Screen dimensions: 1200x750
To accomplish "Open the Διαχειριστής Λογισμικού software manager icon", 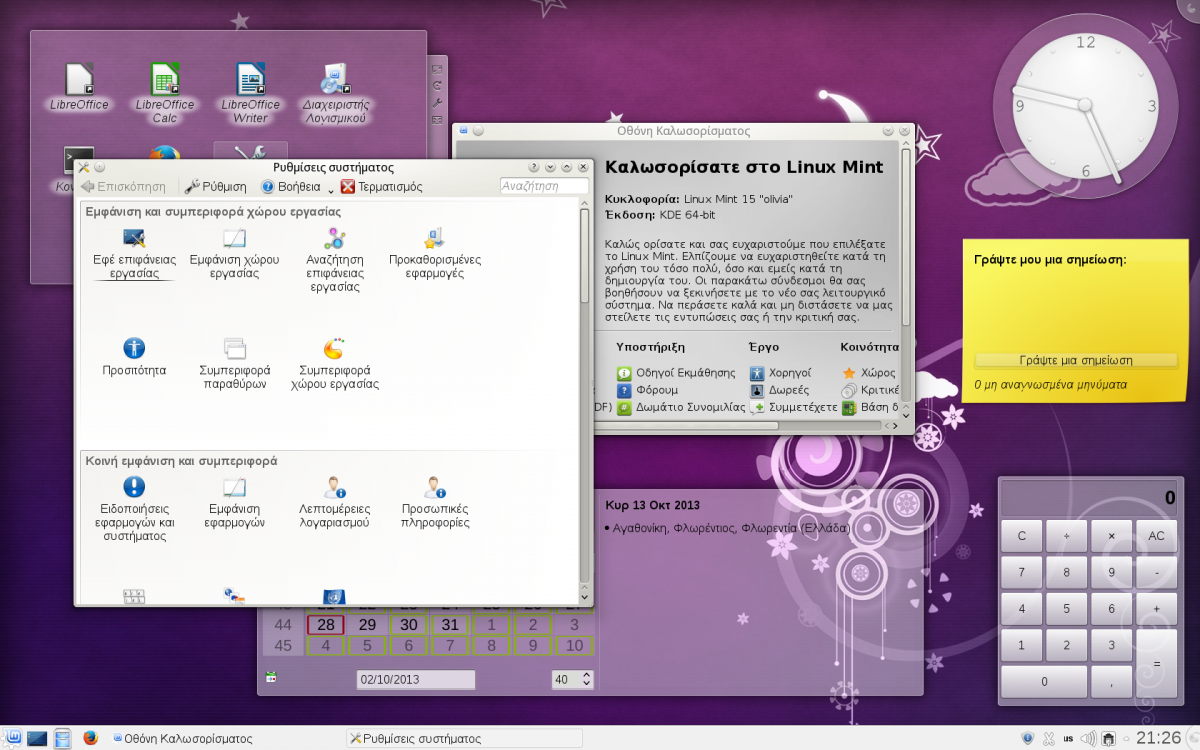I will click(336, 93).
